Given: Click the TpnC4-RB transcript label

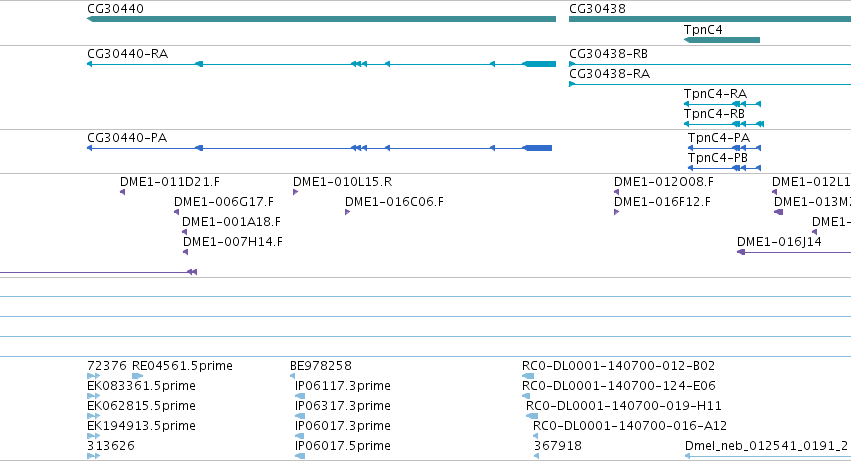Looking at the screenshot, I should click(x=714, y=114).
